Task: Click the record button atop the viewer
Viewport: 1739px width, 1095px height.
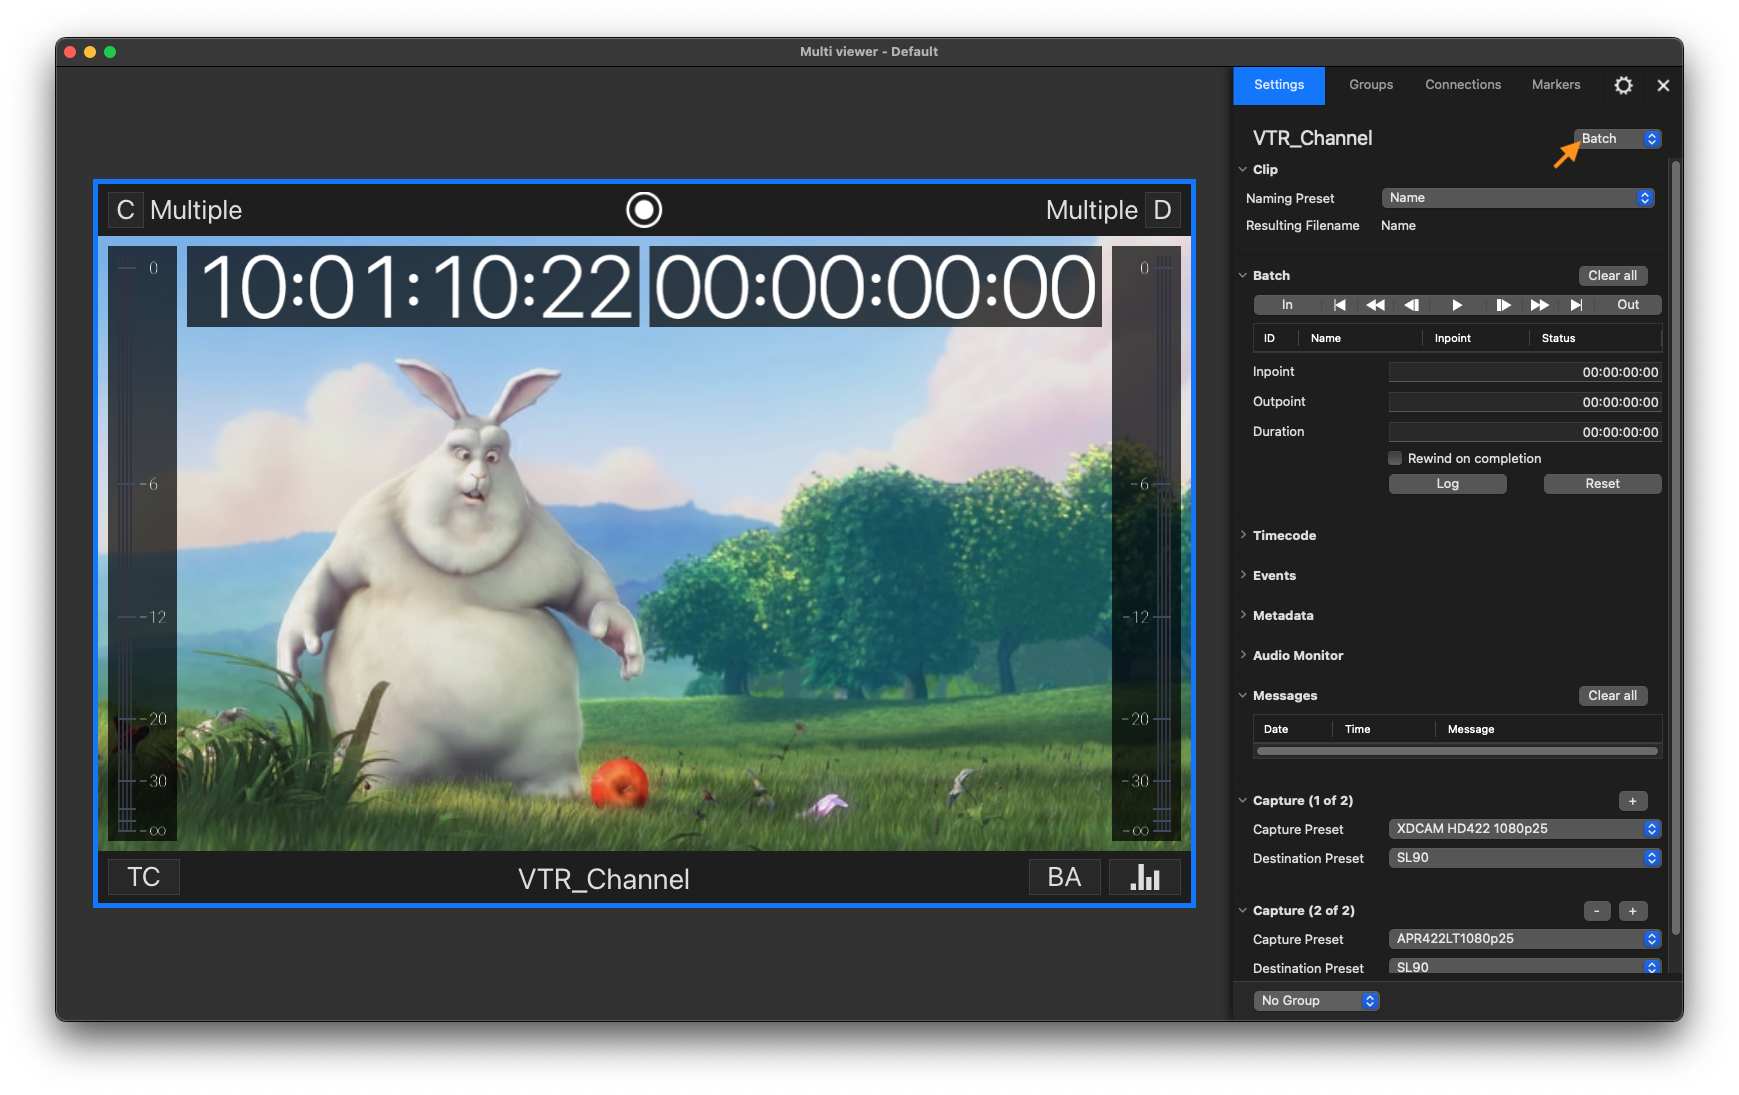Action: (644, 210)
